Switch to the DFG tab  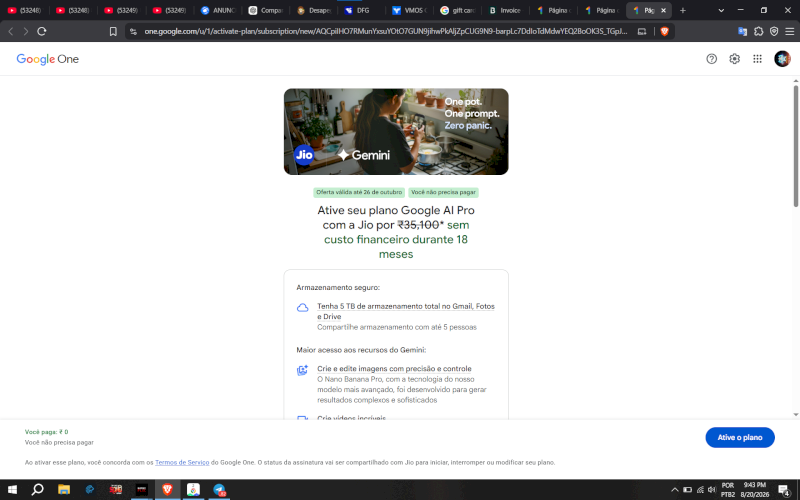[x=362, y=10]
